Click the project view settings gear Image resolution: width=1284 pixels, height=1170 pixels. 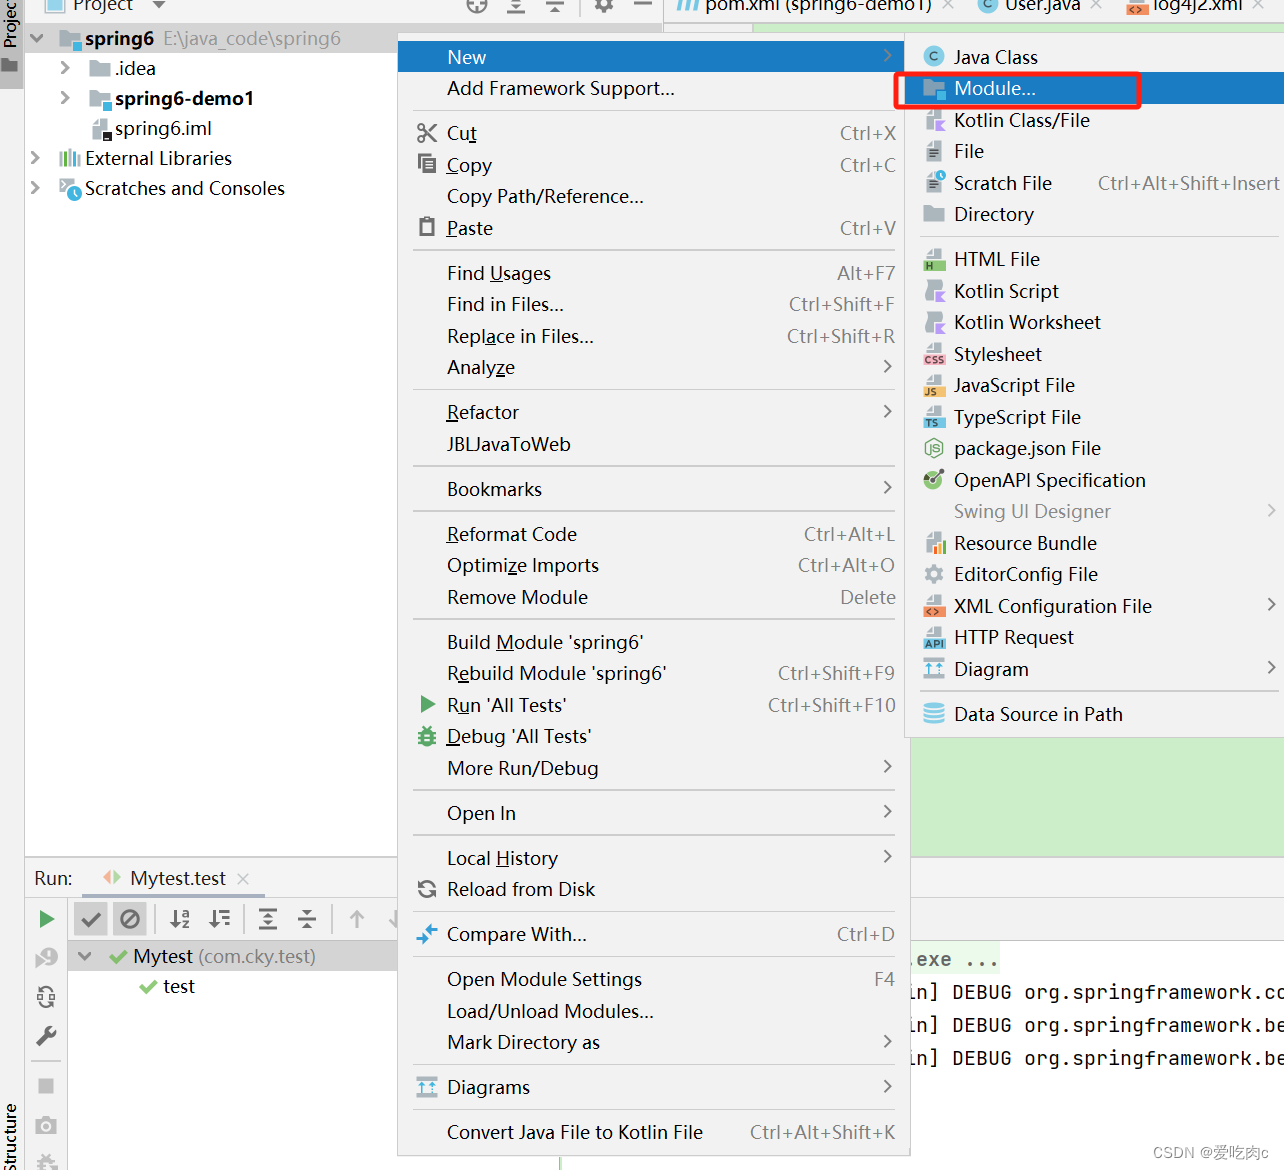[604, 5]
